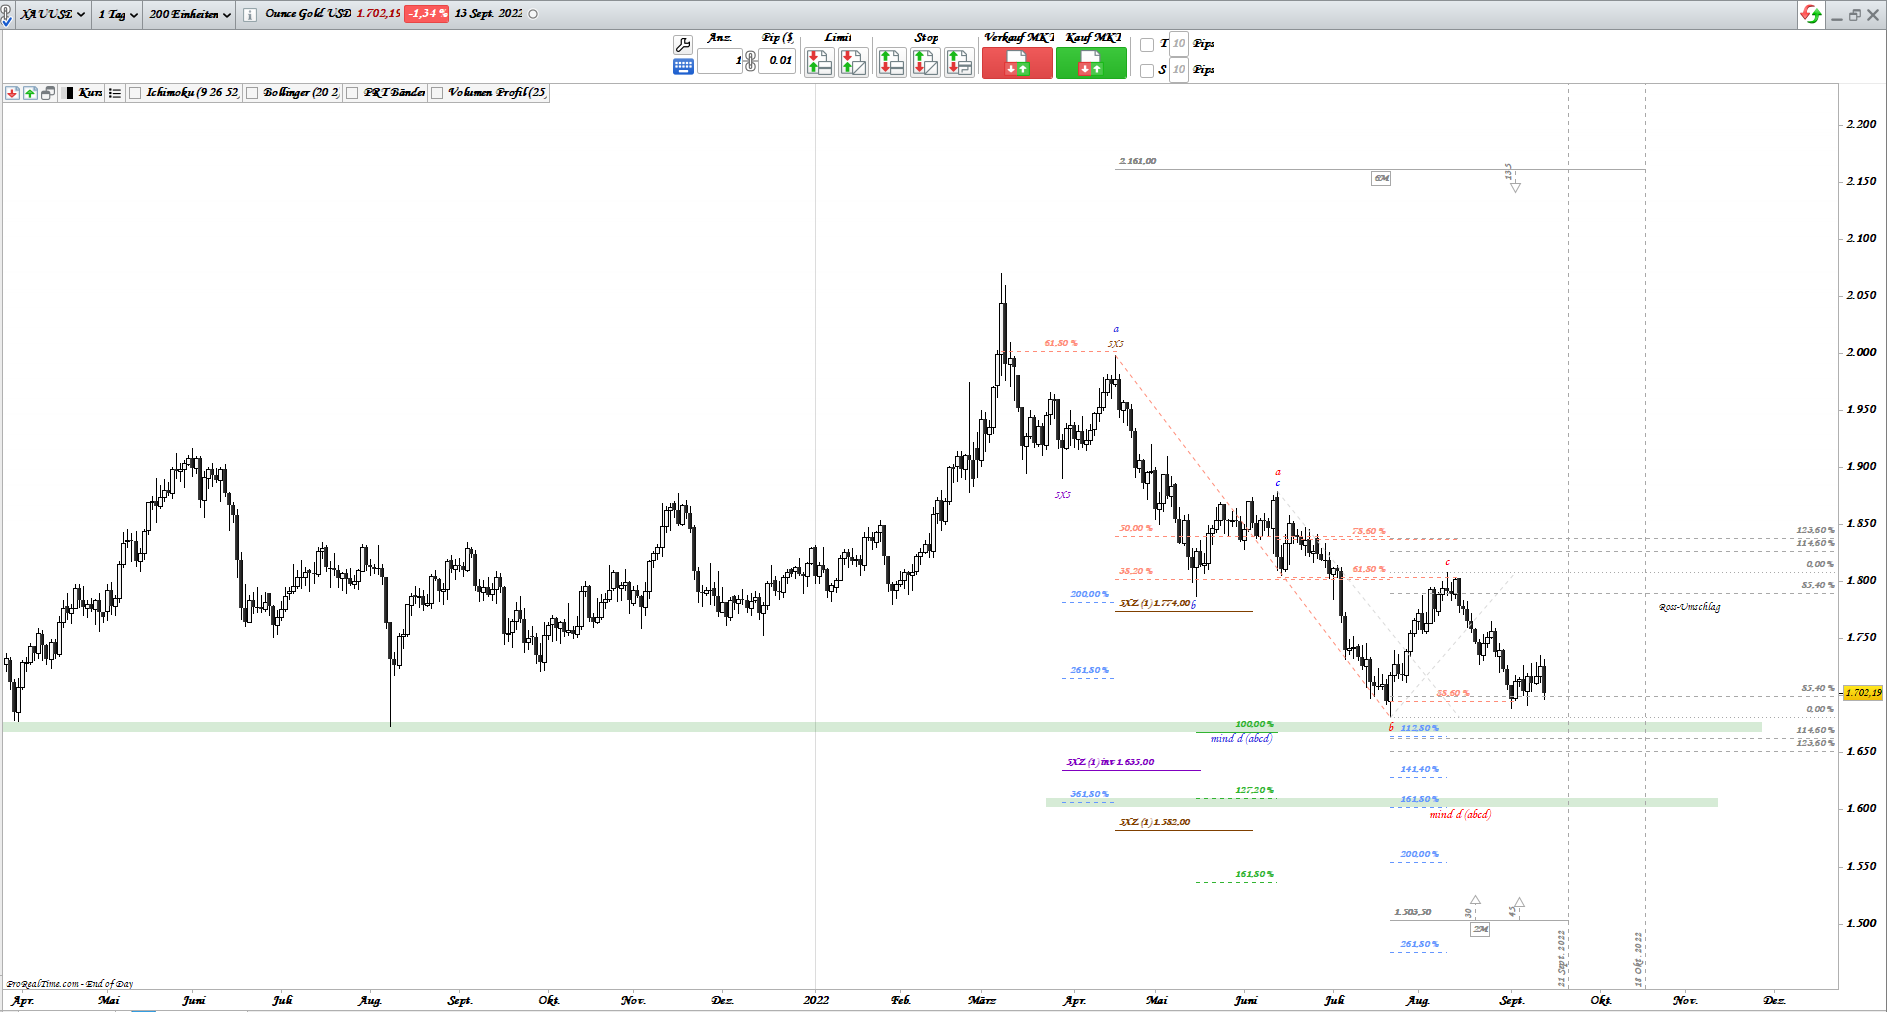1887x1012 pixels.
Task: Open the 1 Tag timeframe dropdown
Action: (118, 15)
